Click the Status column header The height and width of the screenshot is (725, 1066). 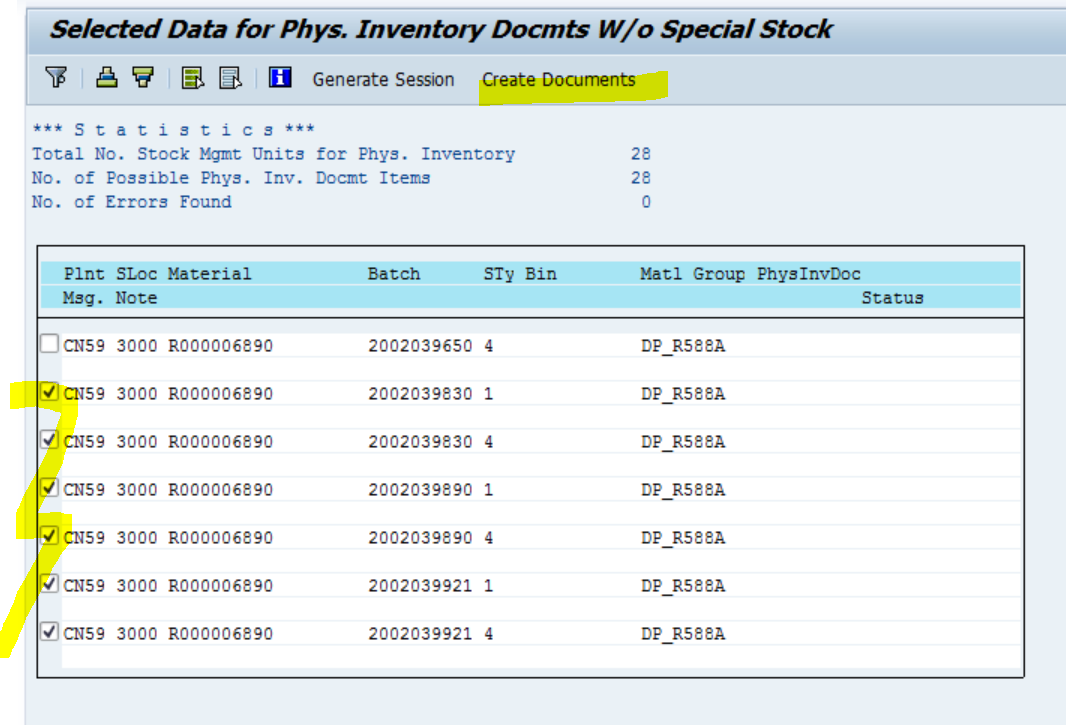(892, 297)
